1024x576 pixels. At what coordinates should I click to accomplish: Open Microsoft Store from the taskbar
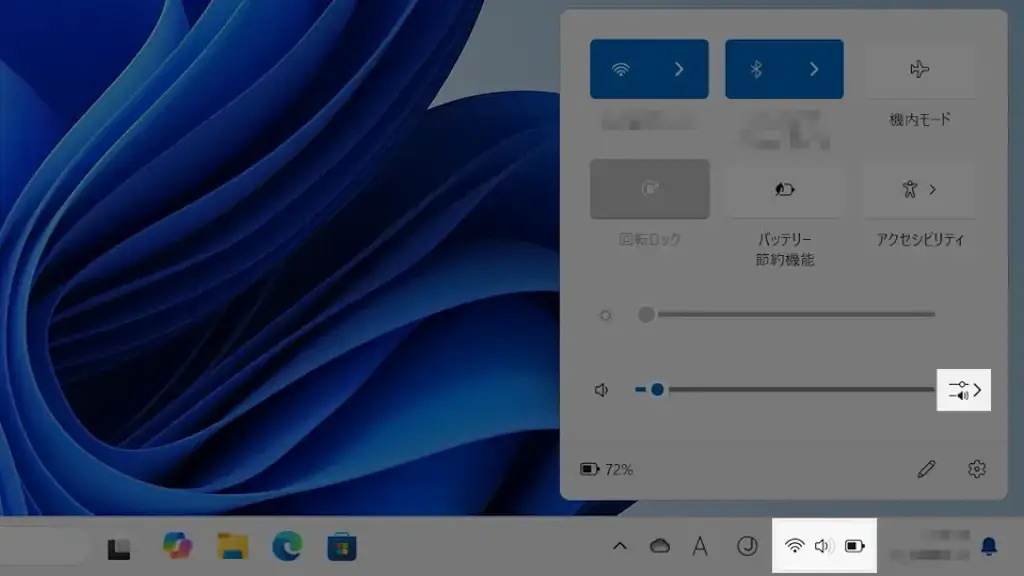click(342, 546)
